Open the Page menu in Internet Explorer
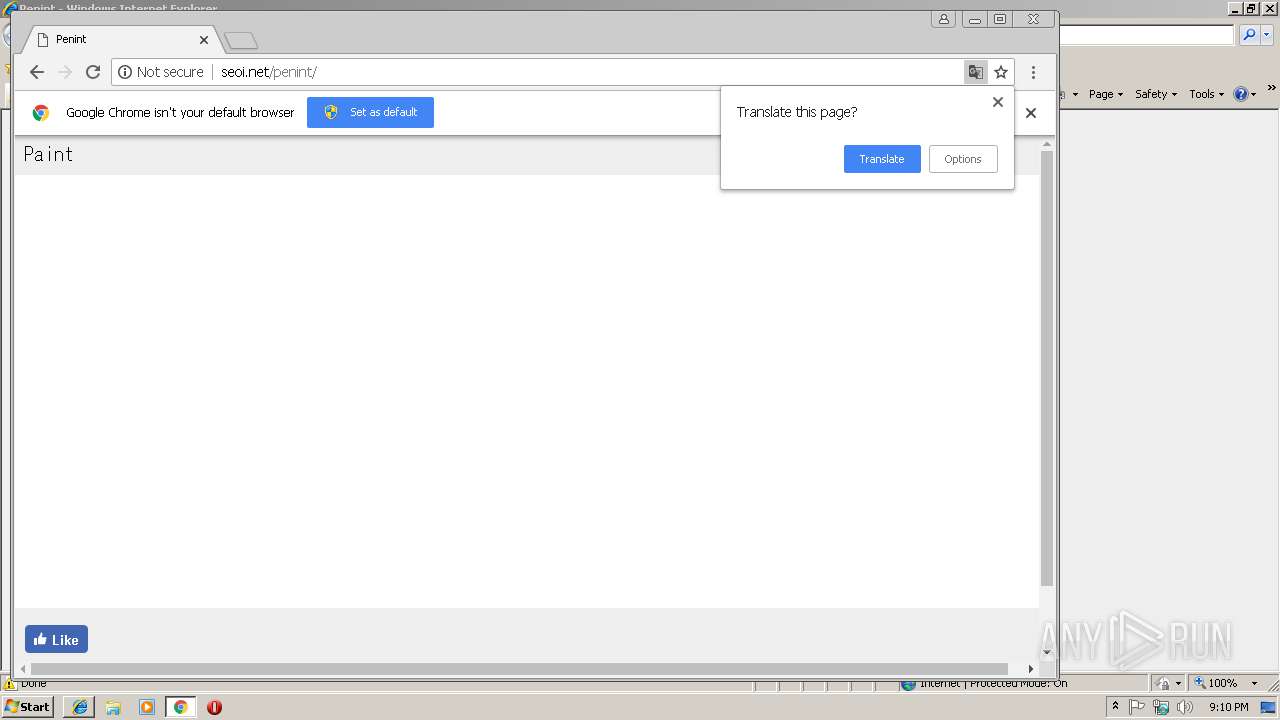The height and width of the screenshot is (720, 1280). point(1106,94)
